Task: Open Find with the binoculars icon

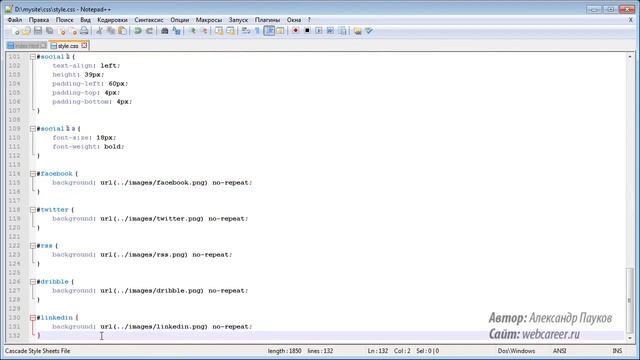Action: (x=164, y=31)
